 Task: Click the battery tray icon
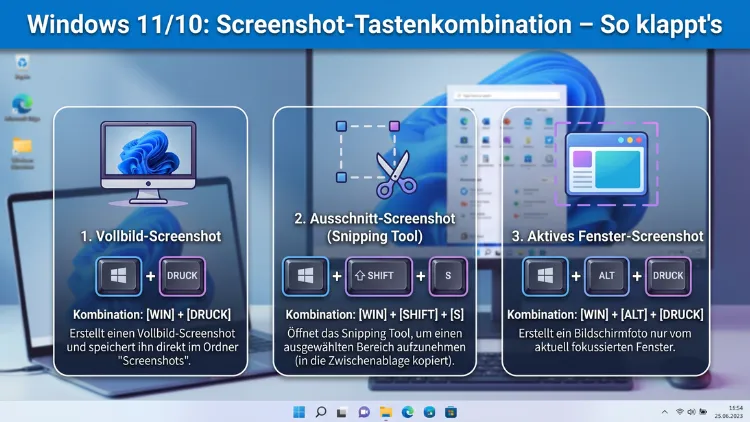pyautogui.click(x=703, y=412)
